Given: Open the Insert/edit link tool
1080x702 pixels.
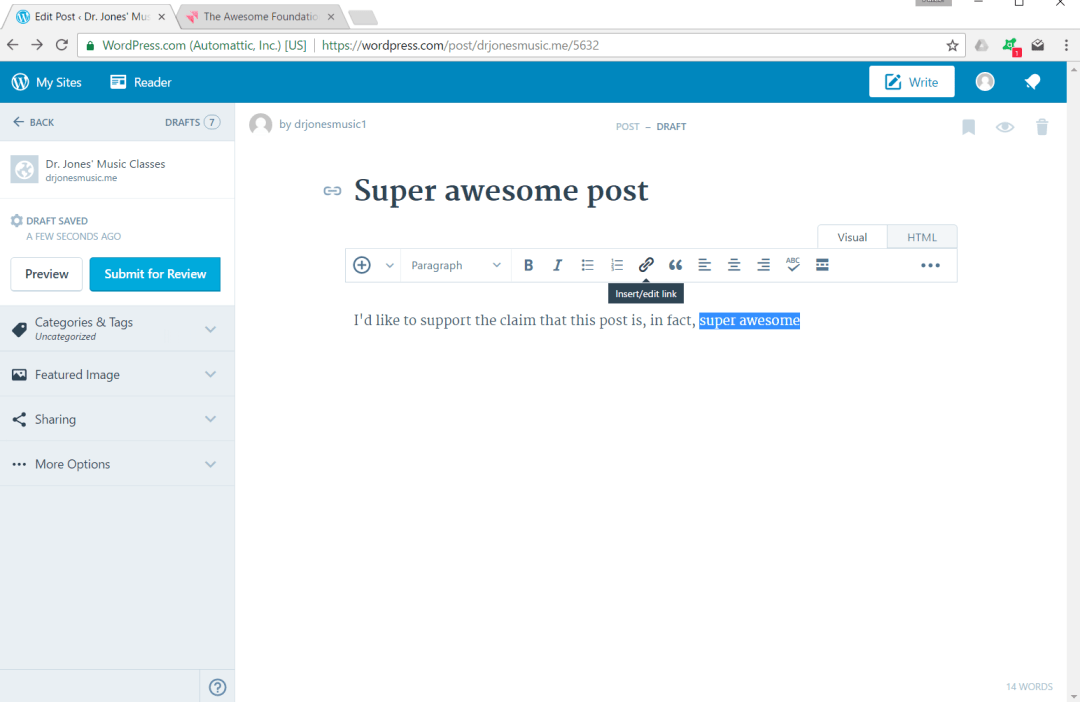Looking at the screenshot, I should click(x=646, y=264).
